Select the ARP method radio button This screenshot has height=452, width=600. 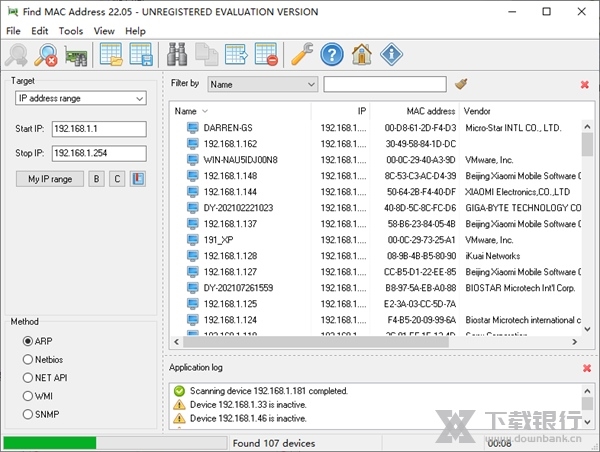point(28,341)
